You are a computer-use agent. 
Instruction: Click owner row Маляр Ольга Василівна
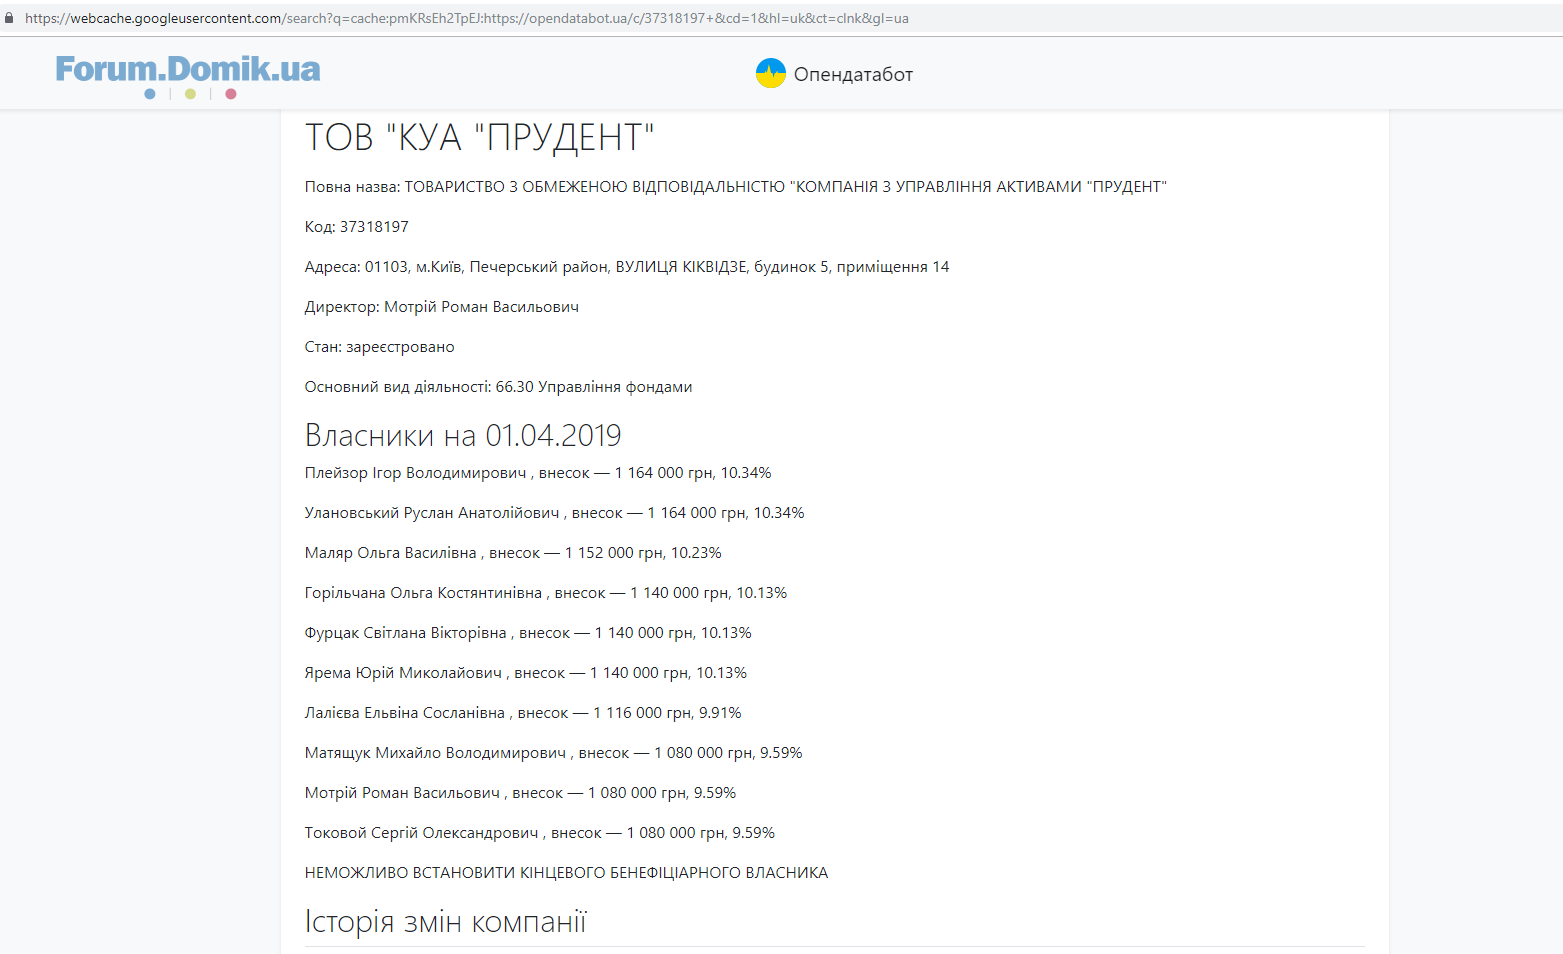[x=513, y=553]
